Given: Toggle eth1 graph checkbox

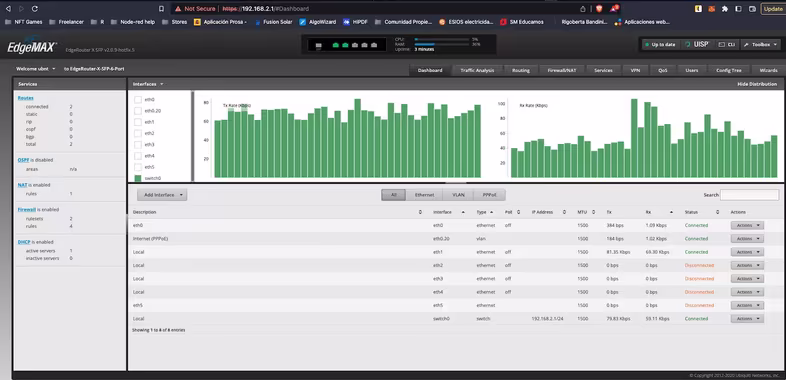Looking at the screenshot, I should (138, 122).
